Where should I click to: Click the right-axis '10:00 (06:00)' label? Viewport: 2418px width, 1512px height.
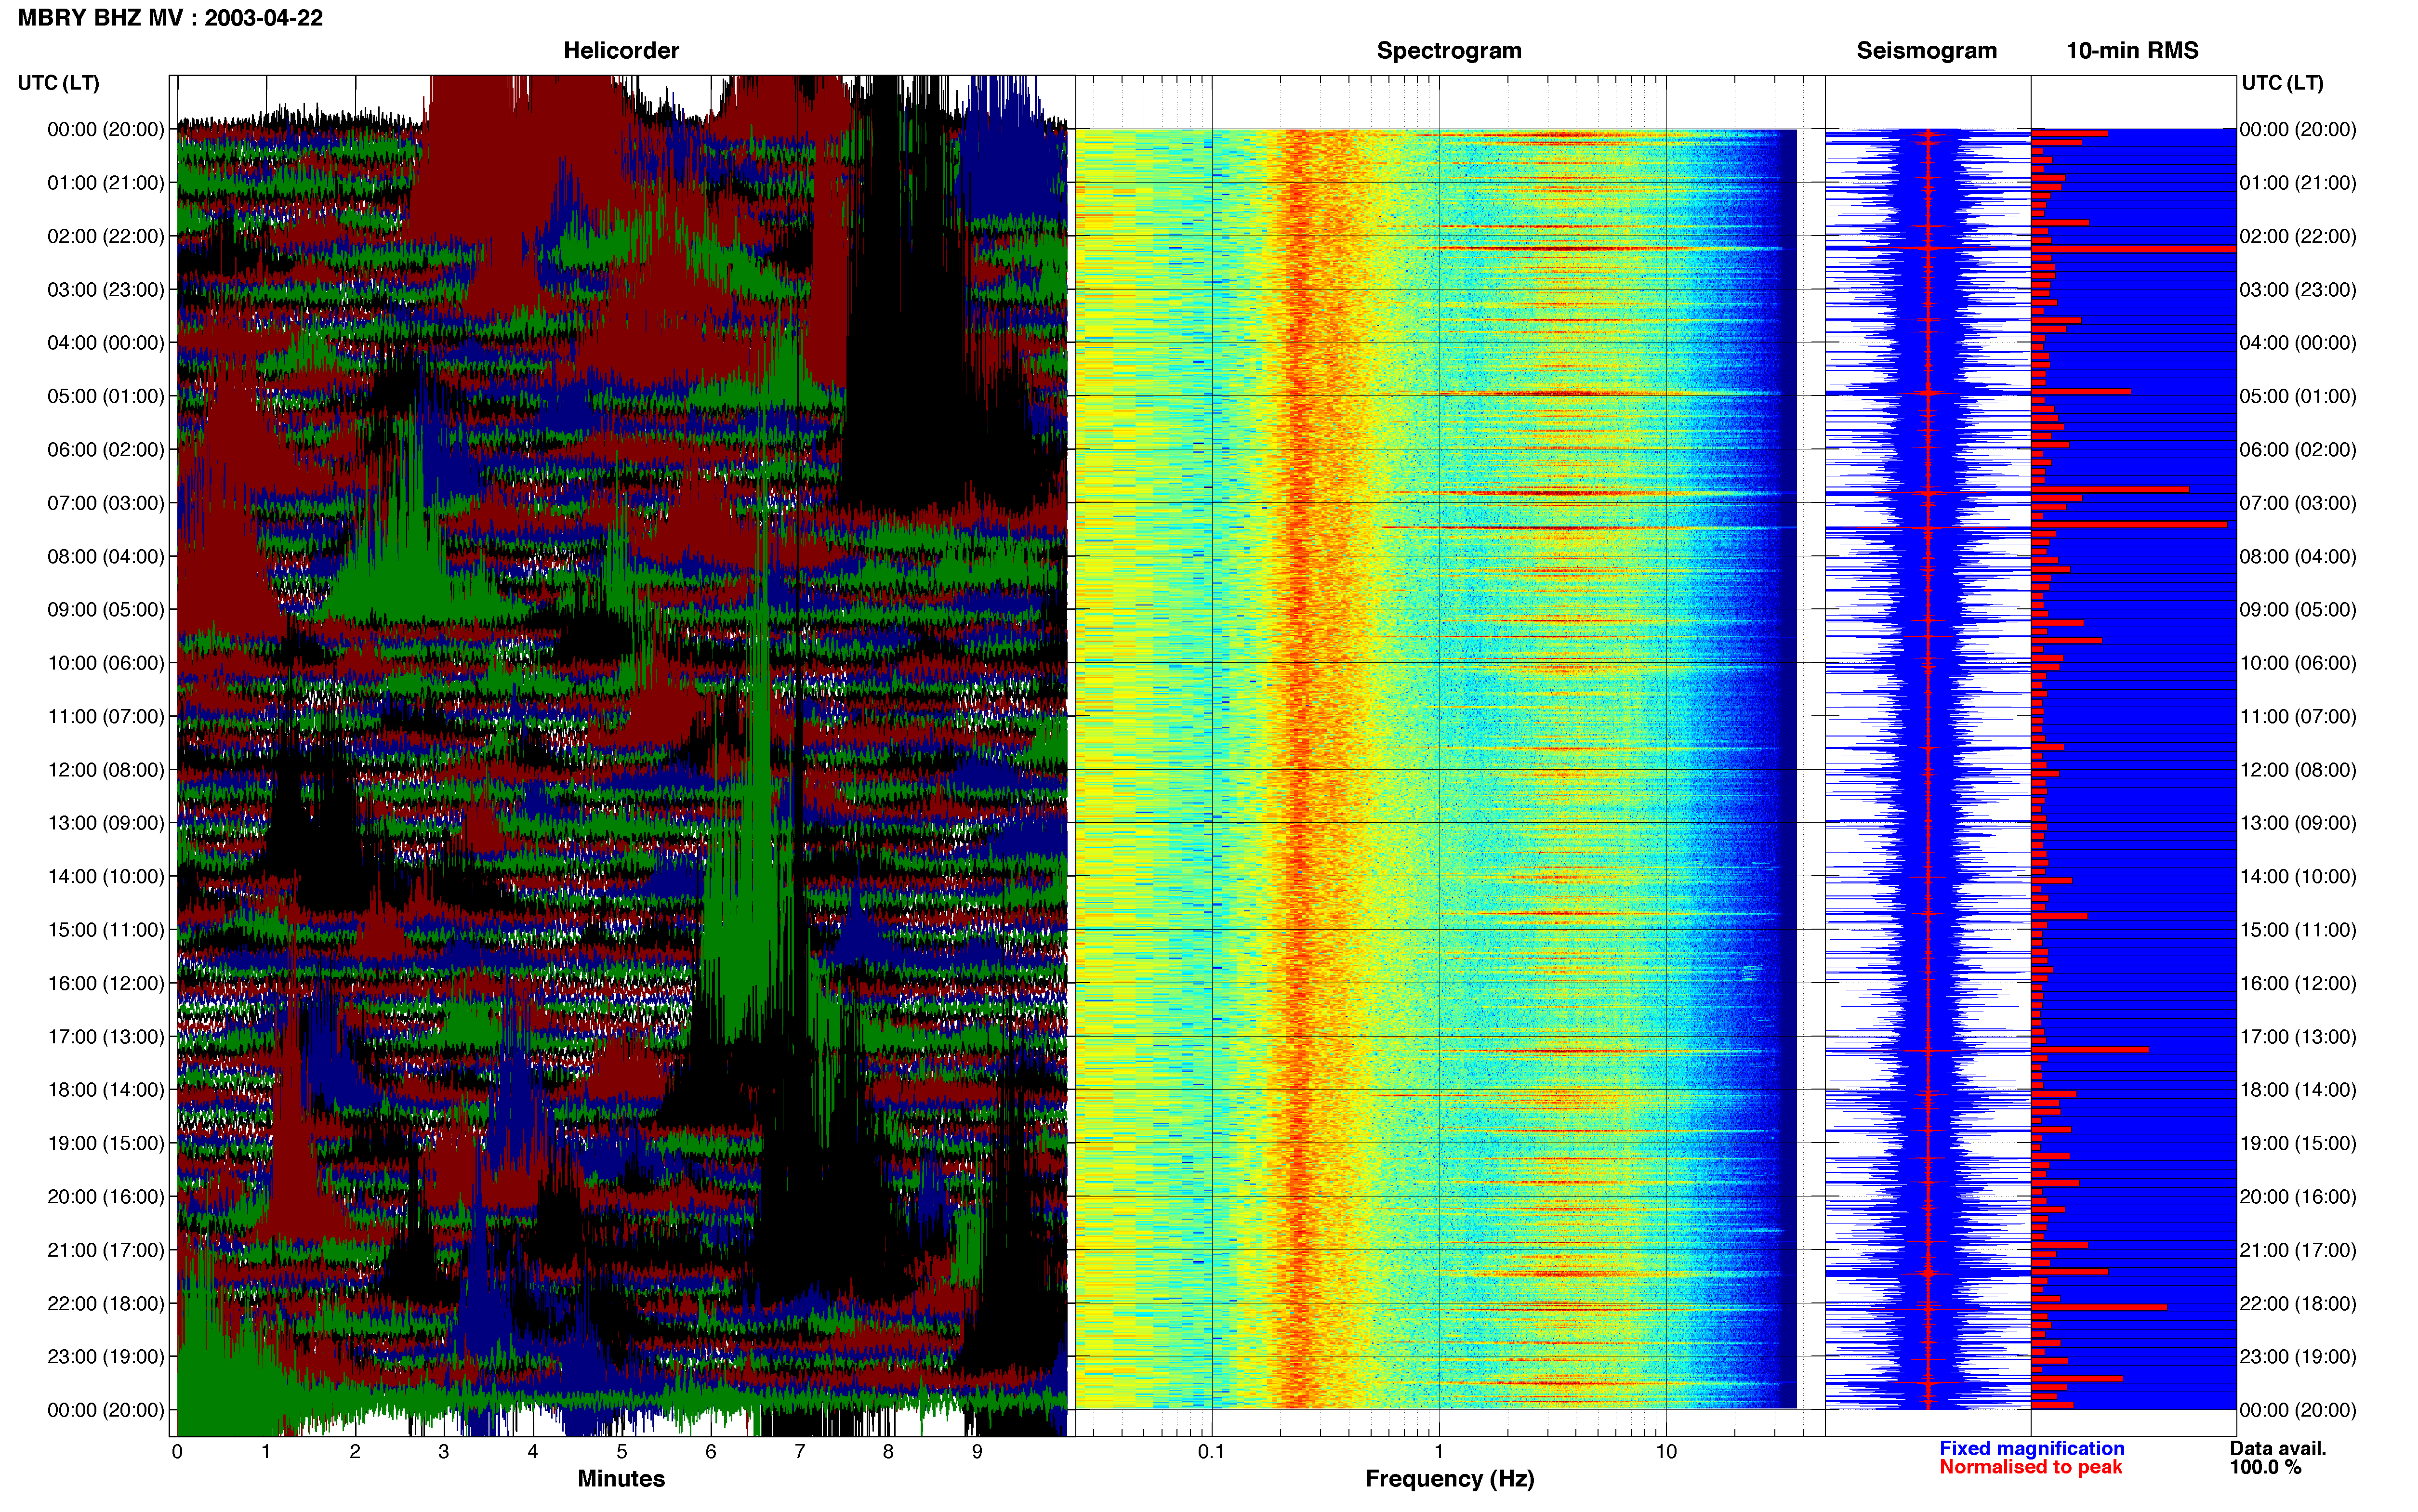[2298, 663]
